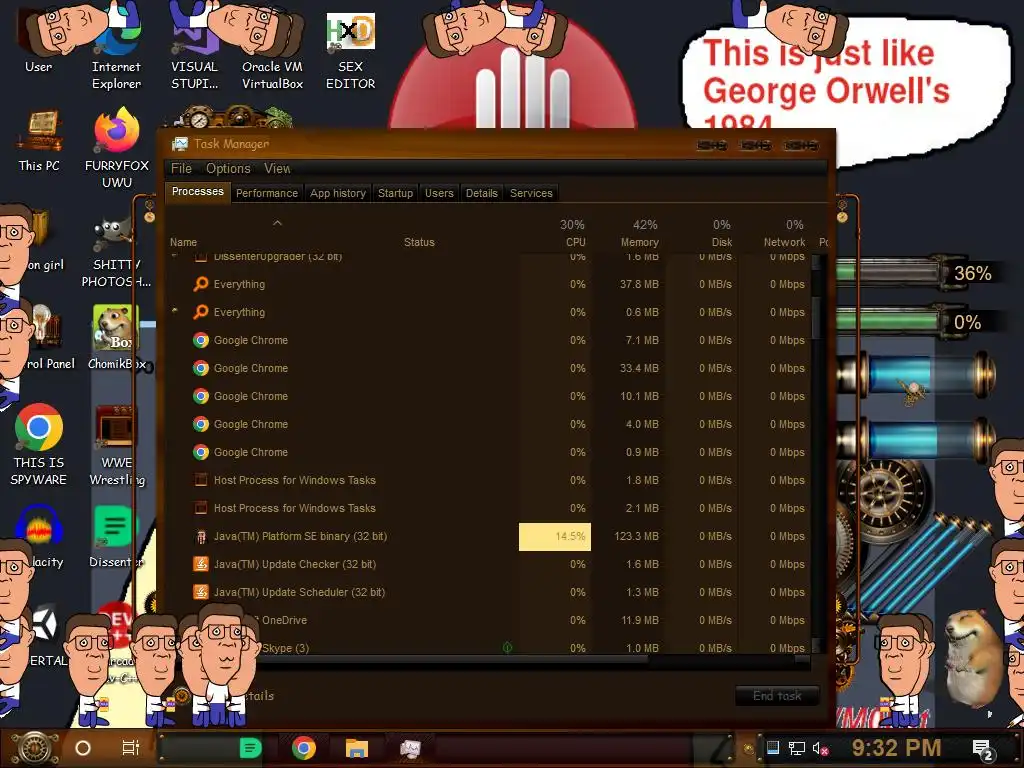Select the Java(TM) Update Checker (32 bit) row
The width and height of the screenshot is (1024, 768).
pos(488,564)
